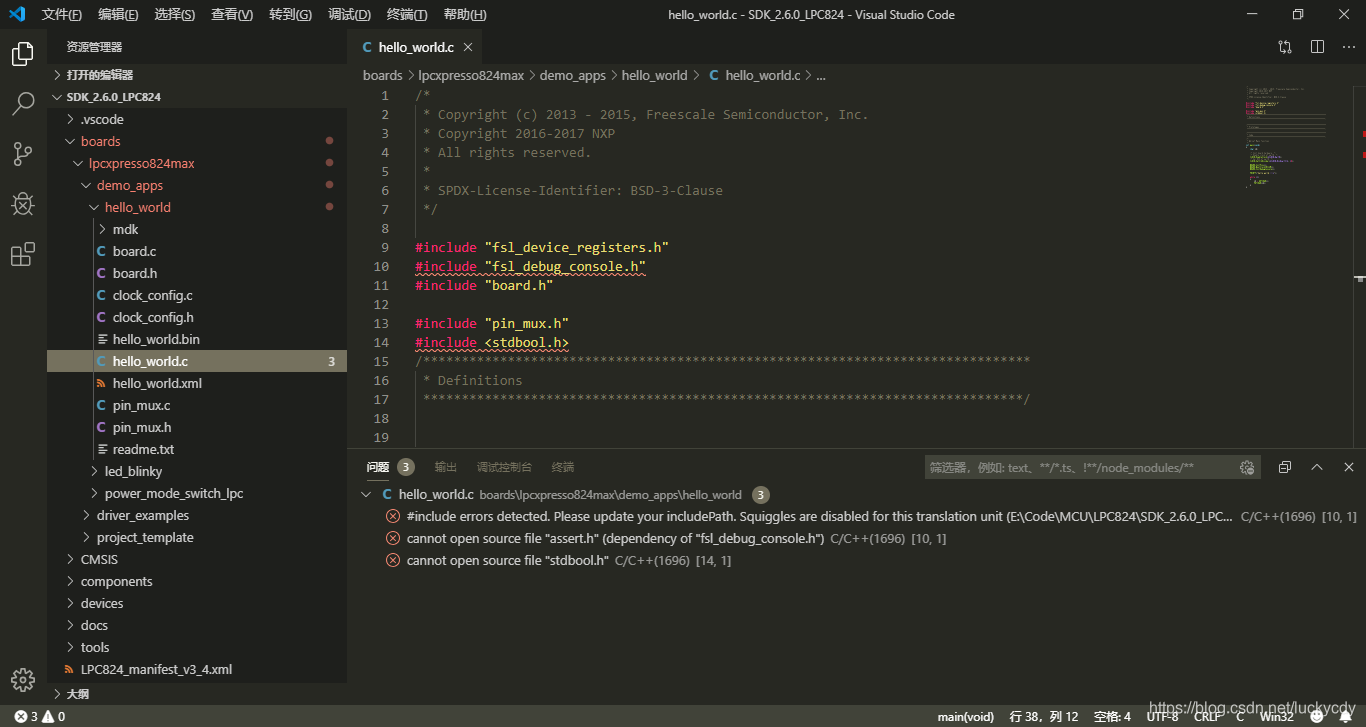1366x727 pixels.
Task: Open File menu (文件)
Action: pos(62,15)
